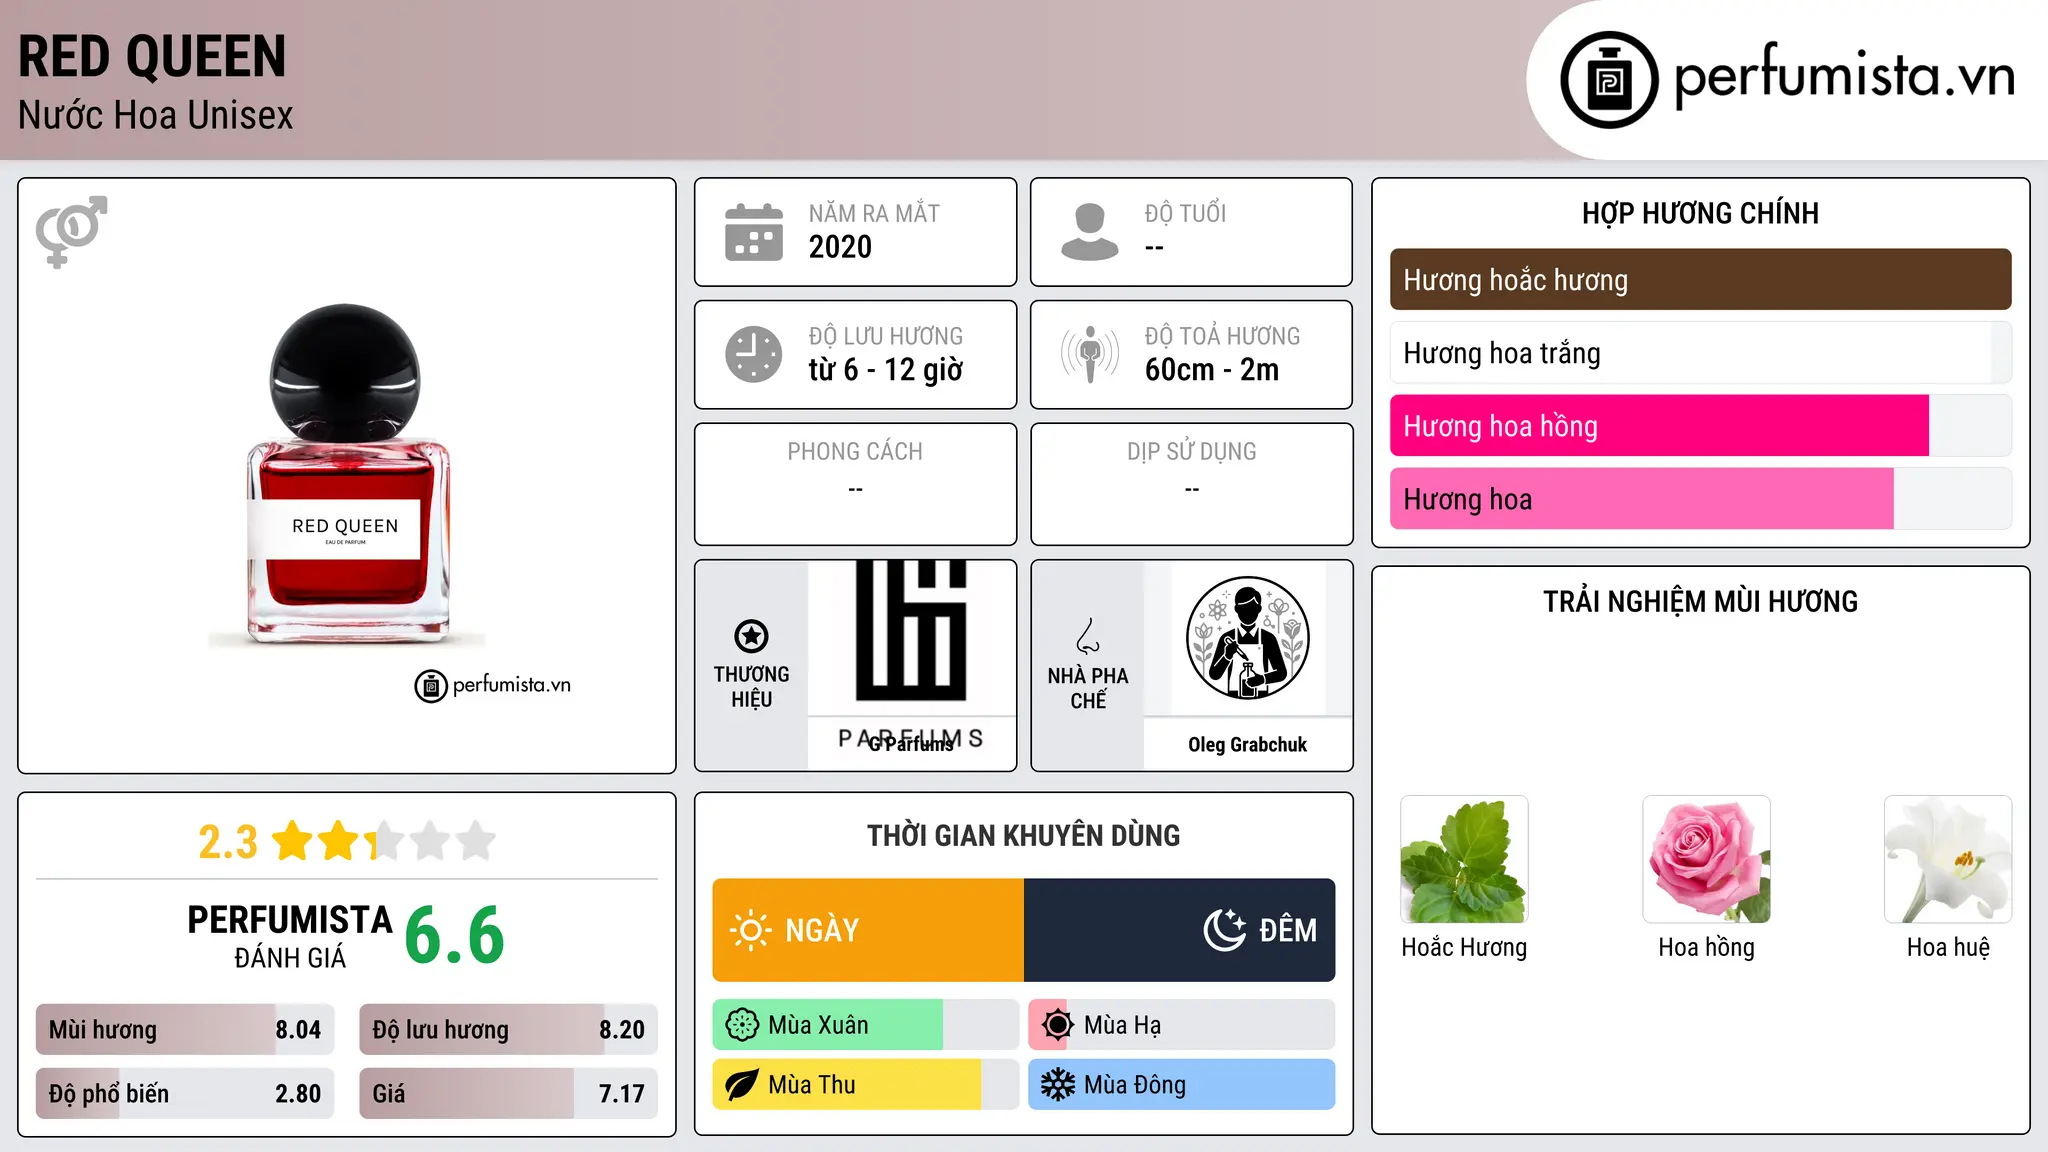Click the Hương hoa hồng accord bar
This screenshot has width=2048, height=1152.
coord(1700,426)
